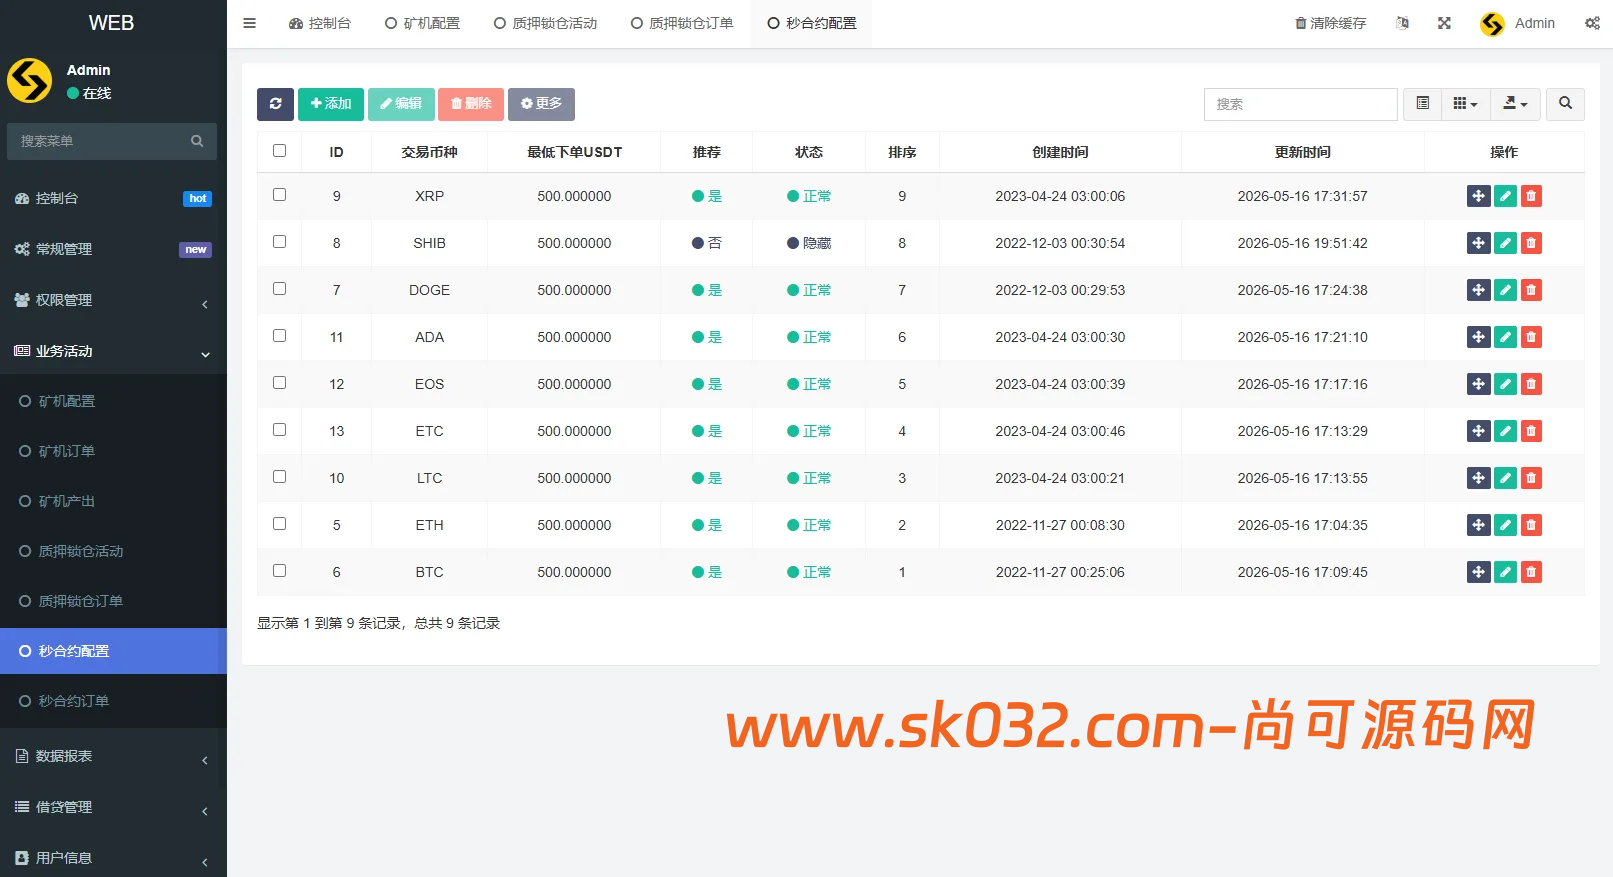Toggle table card view icon
Image resolution: width=1613 pixels, height=877 pixels.
1422,104
